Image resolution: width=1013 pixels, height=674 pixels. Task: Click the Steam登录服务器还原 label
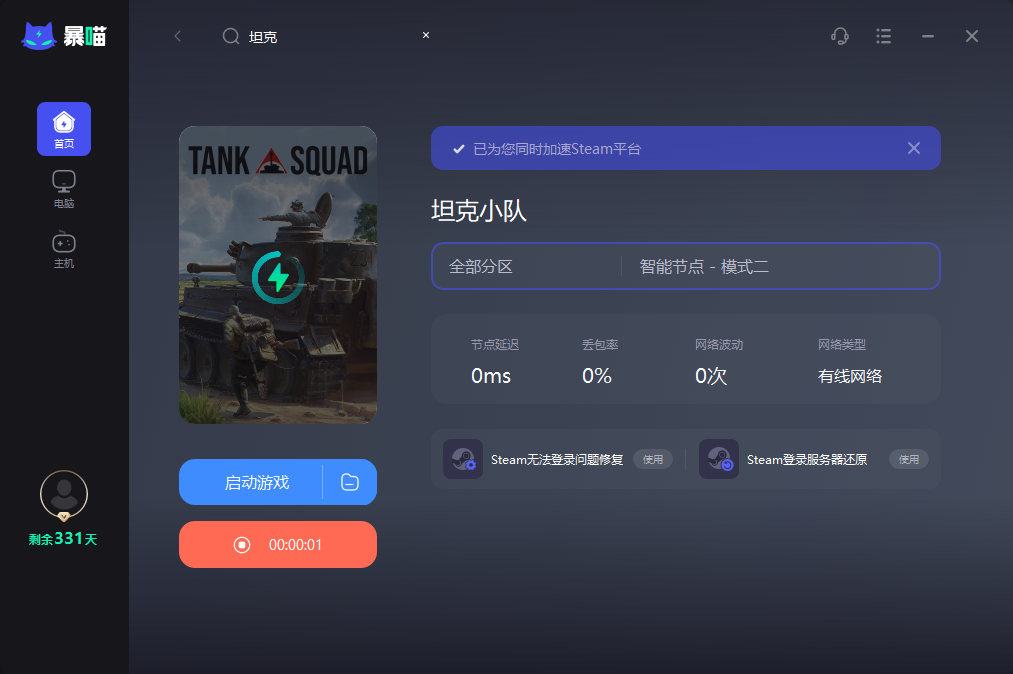click(x=807, y=459)
